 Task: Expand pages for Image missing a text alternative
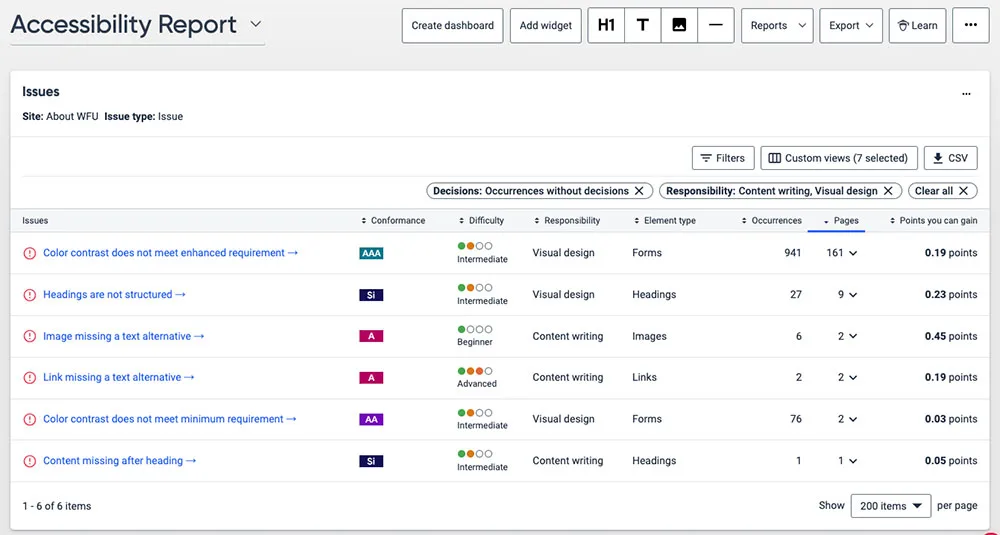853,336
